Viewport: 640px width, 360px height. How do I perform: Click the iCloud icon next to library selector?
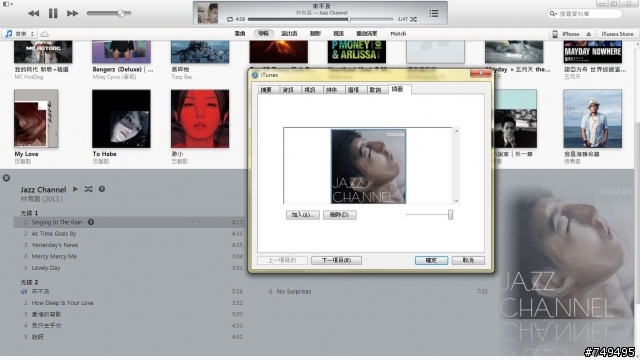(44, 34)
